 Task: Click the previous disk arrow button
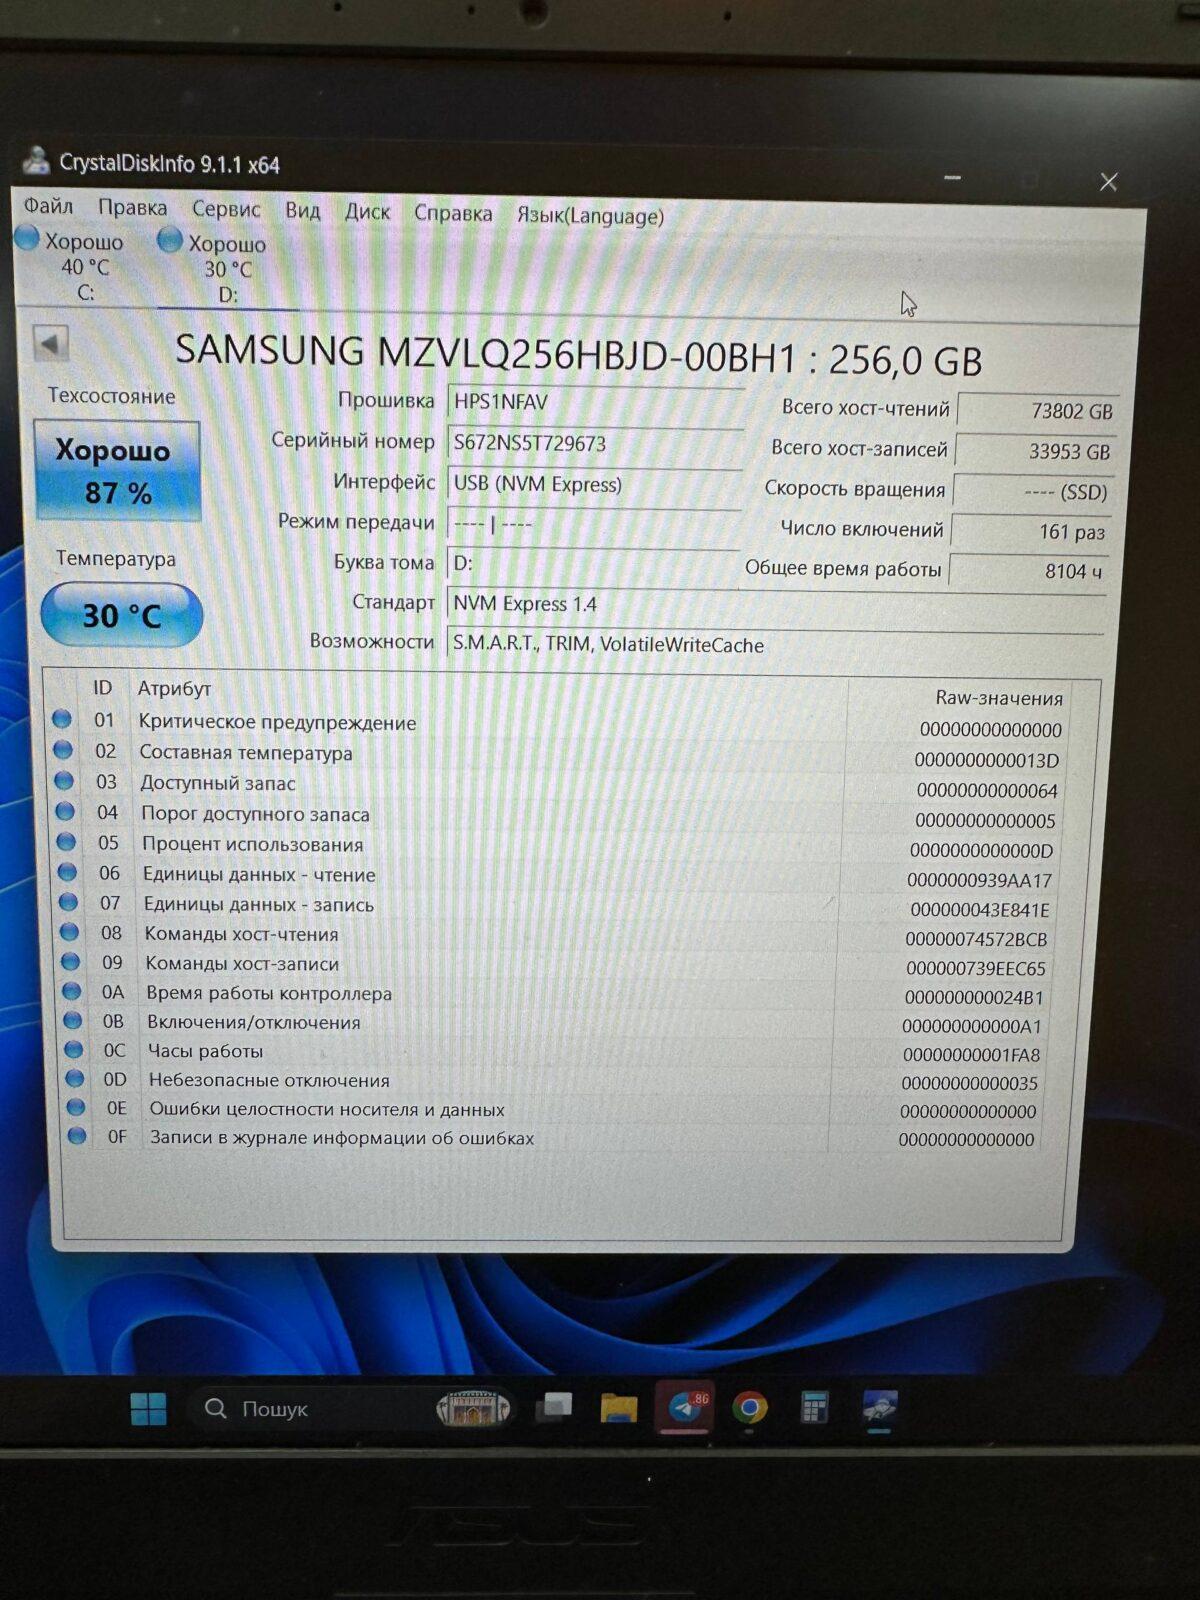(x=50, y=344)
